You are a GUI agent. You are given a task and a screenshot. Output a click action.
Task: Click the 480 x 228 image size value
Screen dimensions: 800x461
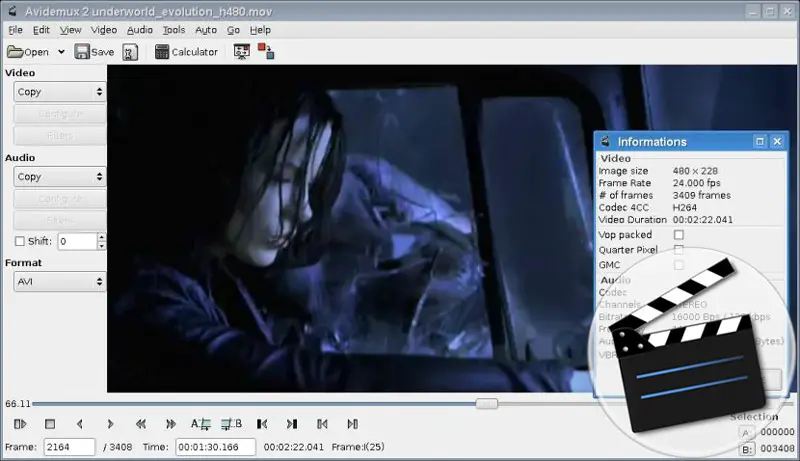[x=695, y=171]
